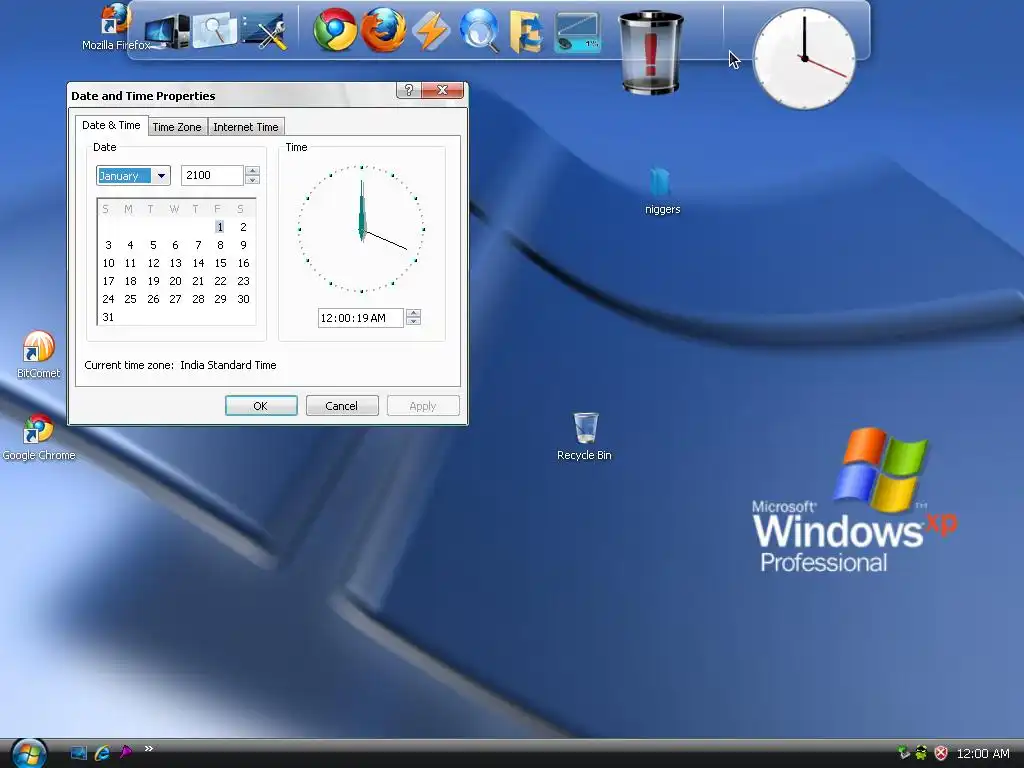Select the BitComet desktop shortcut
1024x768 pixels.
39,355
